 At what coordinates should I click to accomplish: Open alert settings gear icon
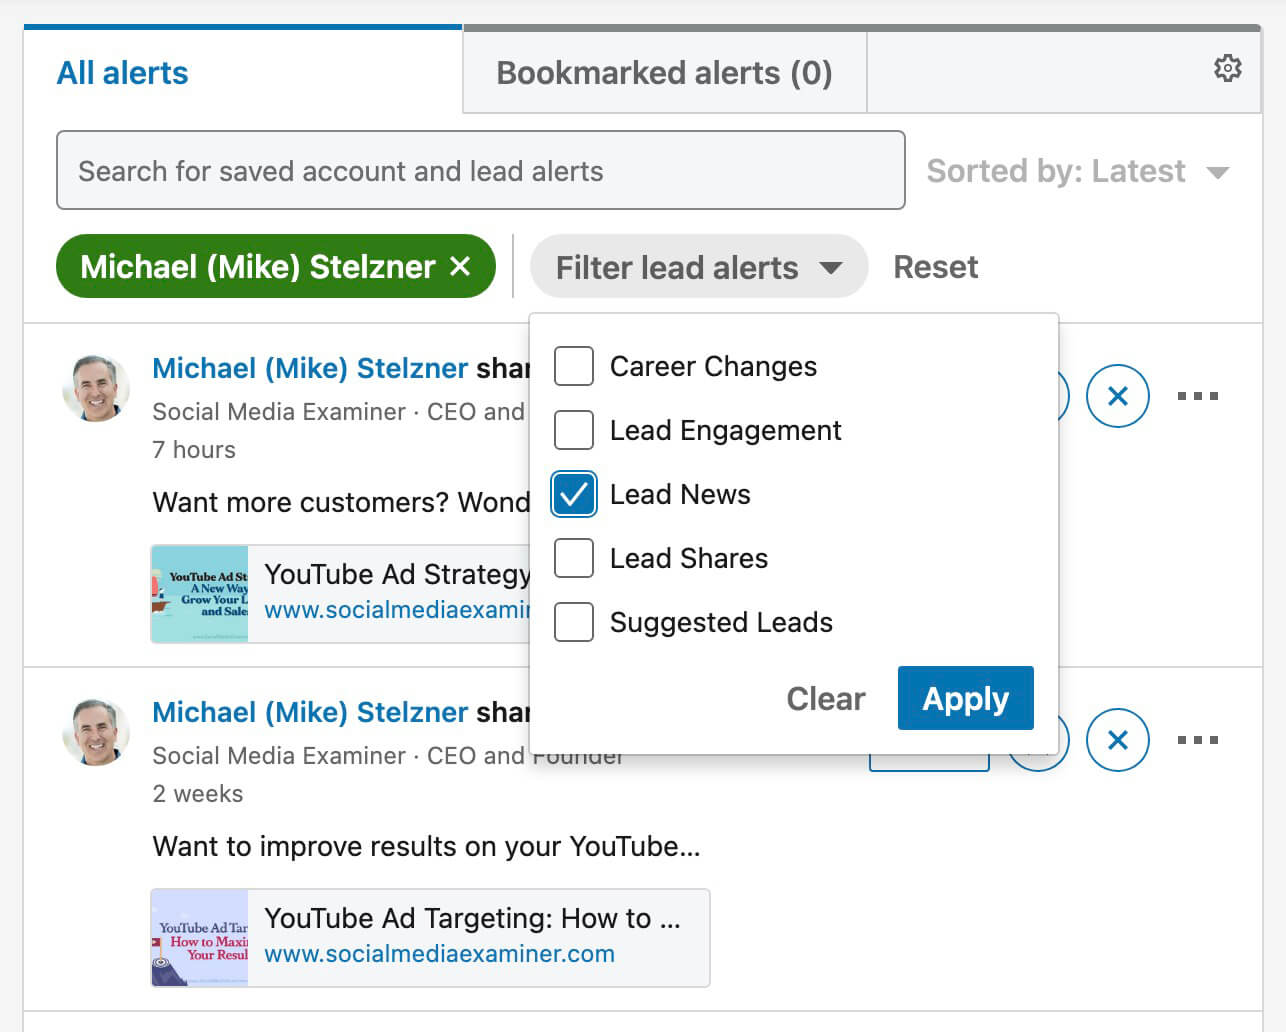point(1227,68)
